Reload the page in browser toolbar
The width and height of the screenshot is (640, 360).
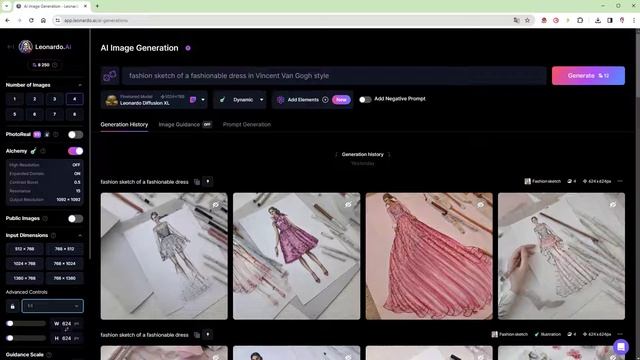[x=31, y=20]
